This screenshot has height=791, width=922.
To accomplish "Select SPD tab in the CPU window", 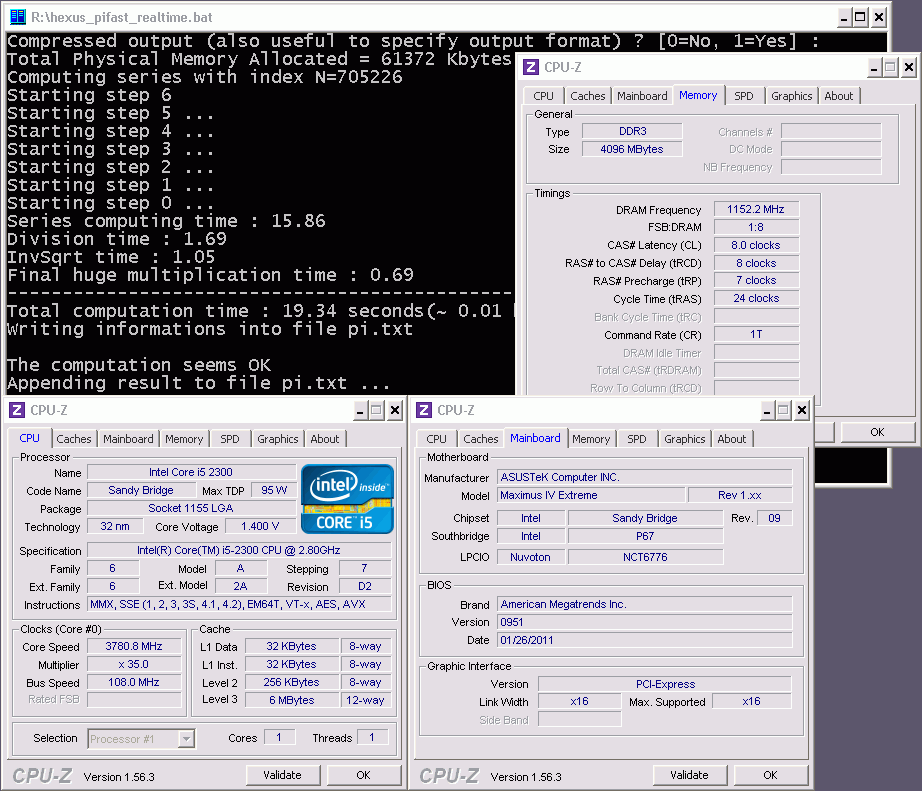I will point(230,439).
